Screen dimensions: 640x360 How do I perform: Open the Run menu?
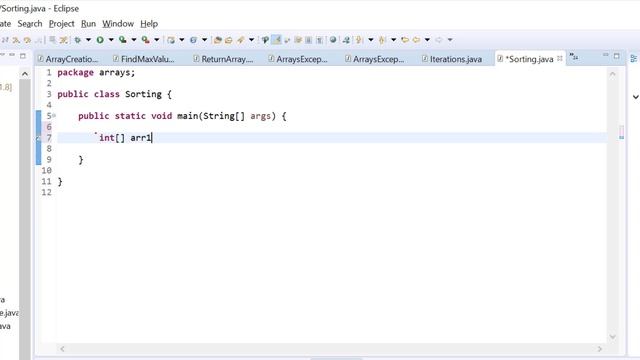88,24
